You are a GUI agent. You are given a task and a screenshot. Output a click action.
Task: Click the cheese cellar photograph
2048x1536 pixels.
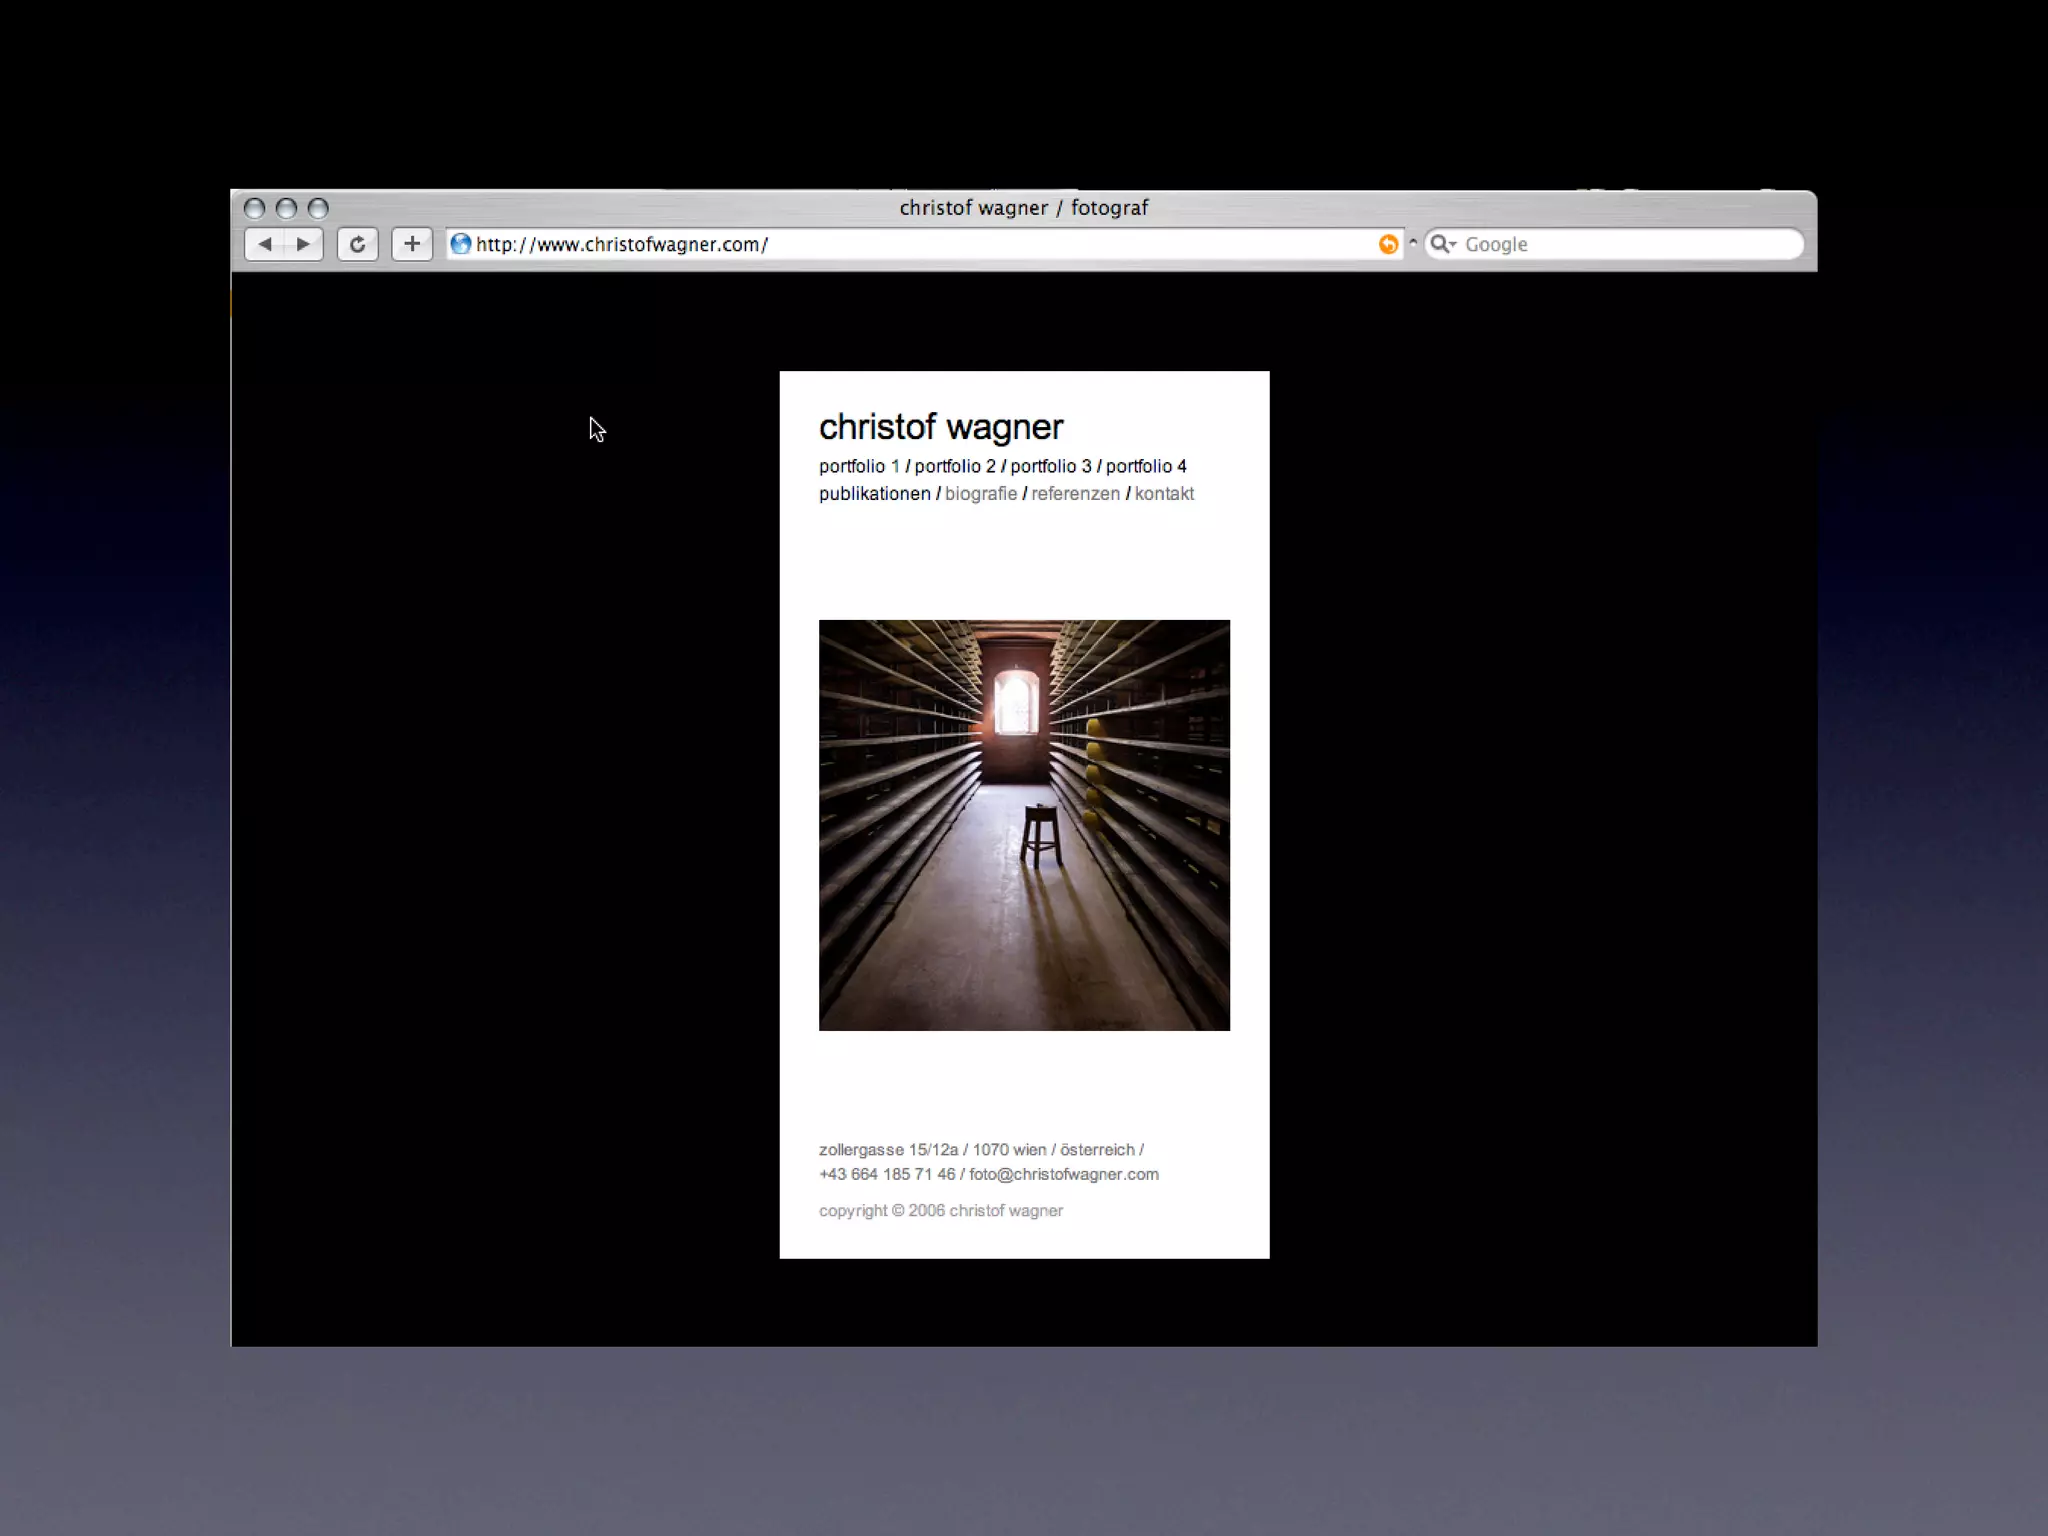click(x=1024, y=825)
